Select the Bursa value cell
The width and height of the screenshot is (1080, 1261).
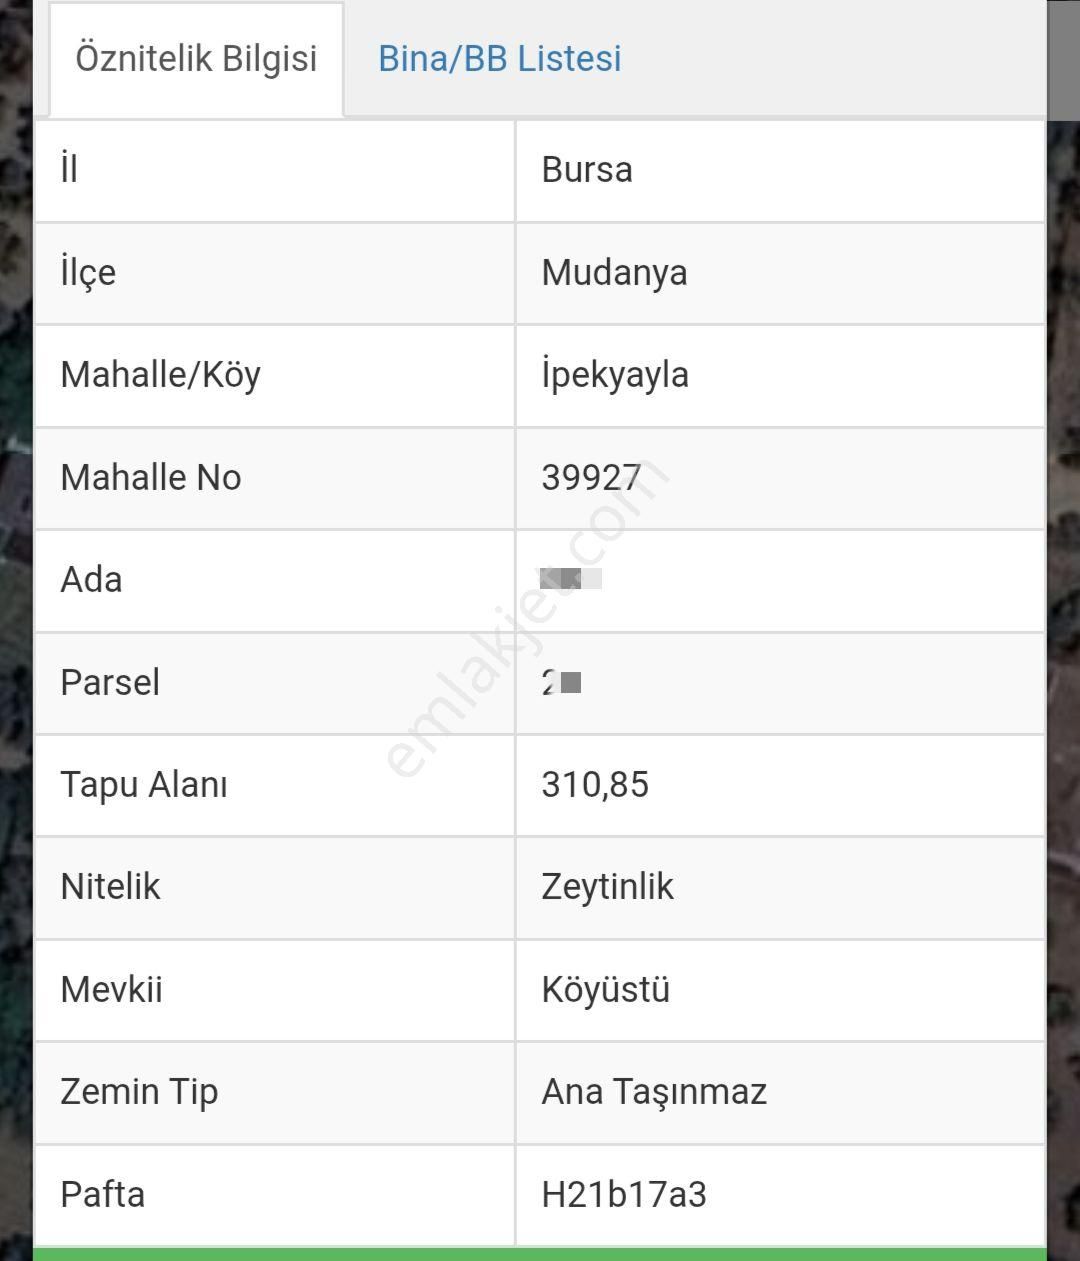tap(780, 171)
